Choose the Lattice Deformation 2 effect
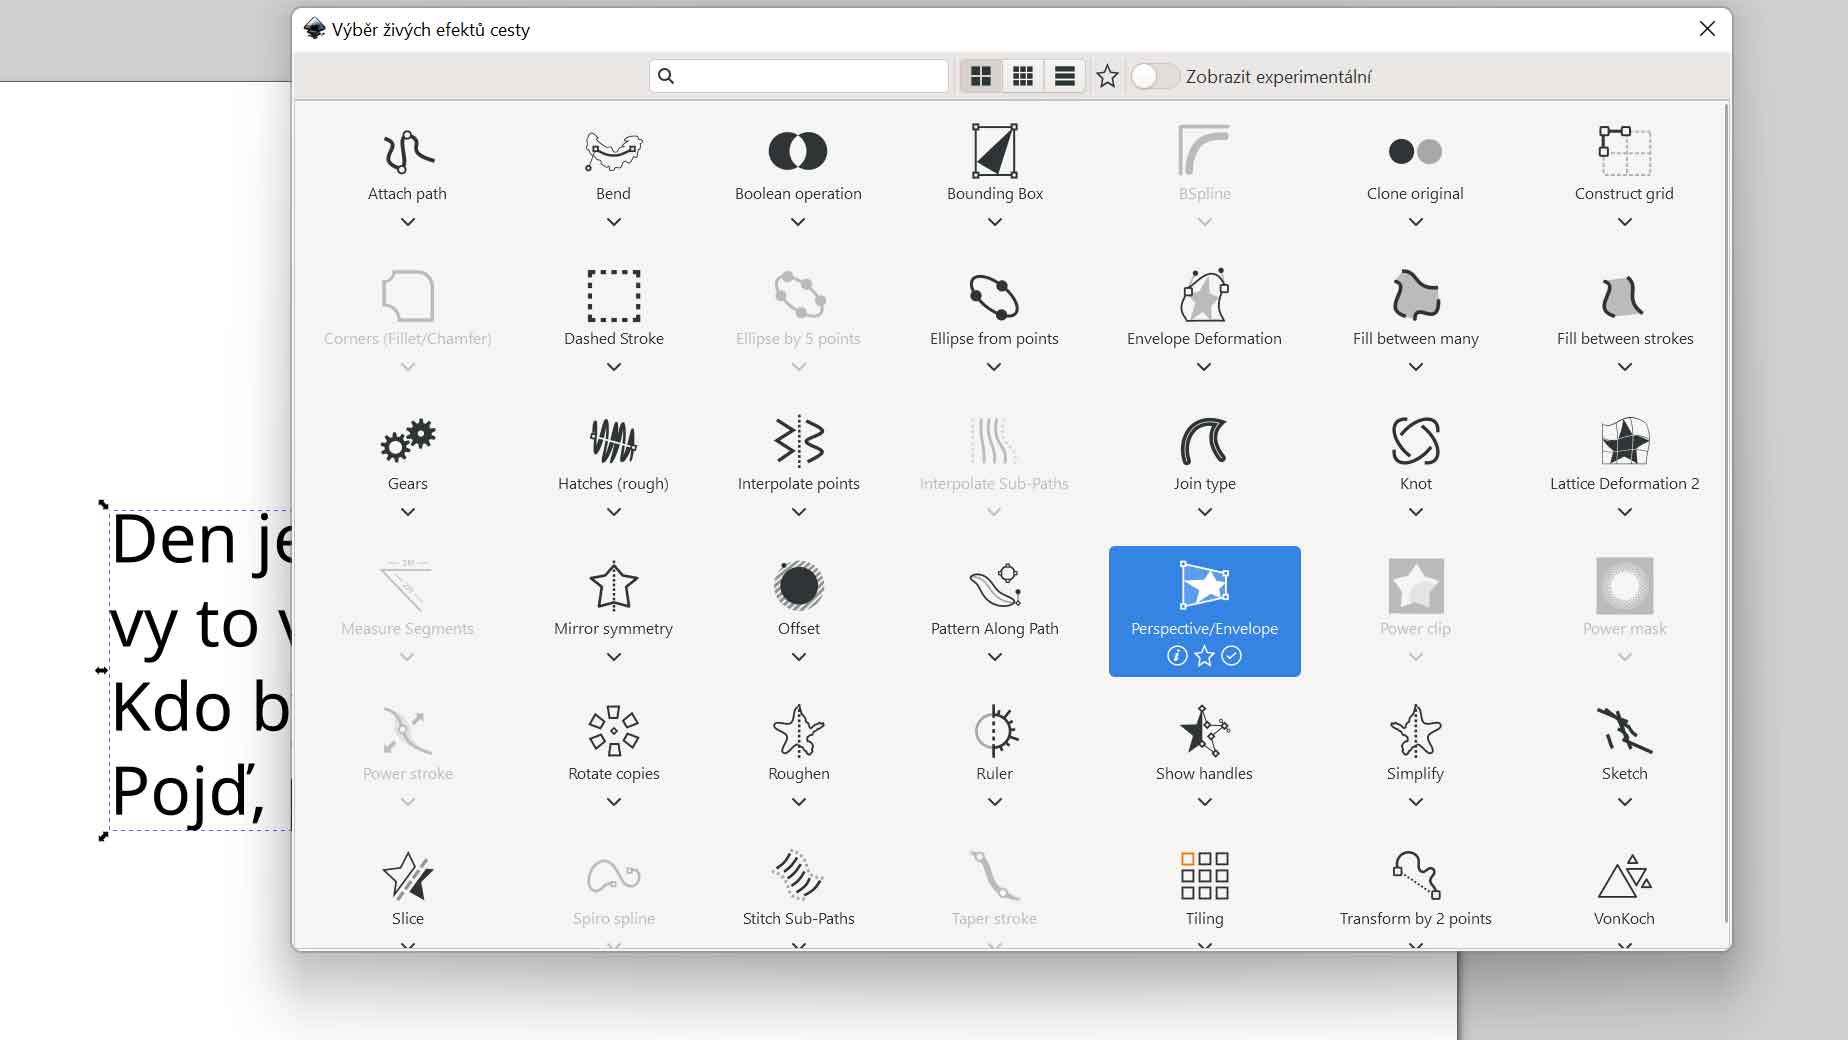The height and width of the screenshot is (1040, 1848). pyautogui.click(x=1624, y=442)
